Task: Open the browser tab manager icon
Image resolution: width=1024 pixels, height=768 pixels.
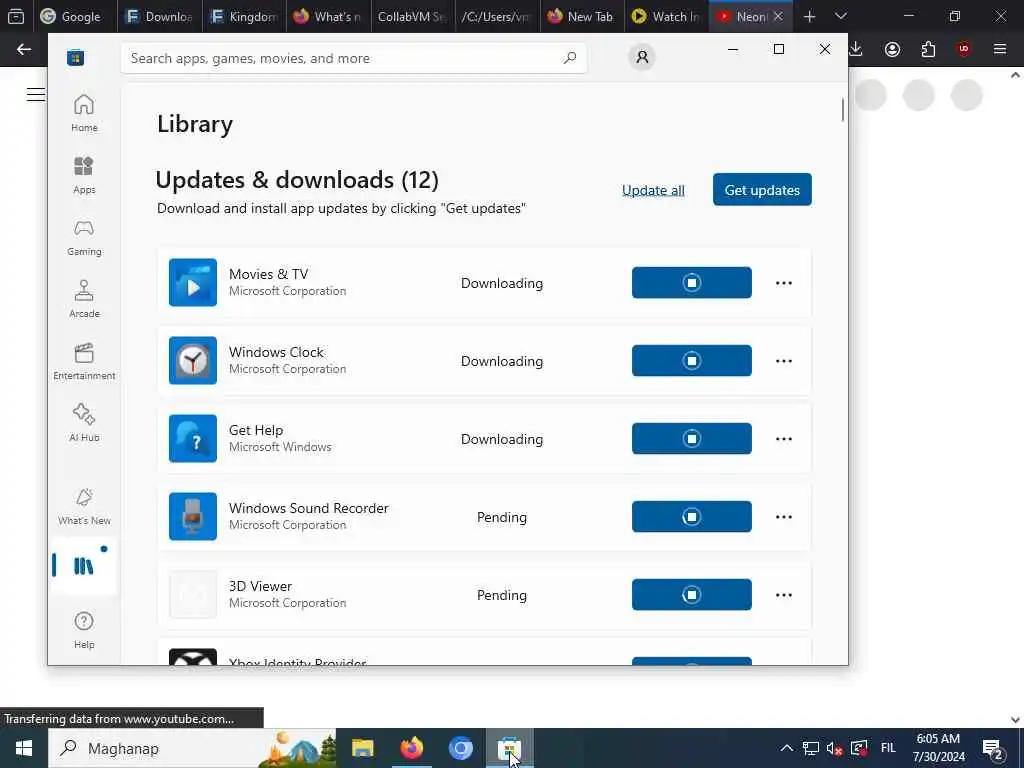Action: click(16, 16)
